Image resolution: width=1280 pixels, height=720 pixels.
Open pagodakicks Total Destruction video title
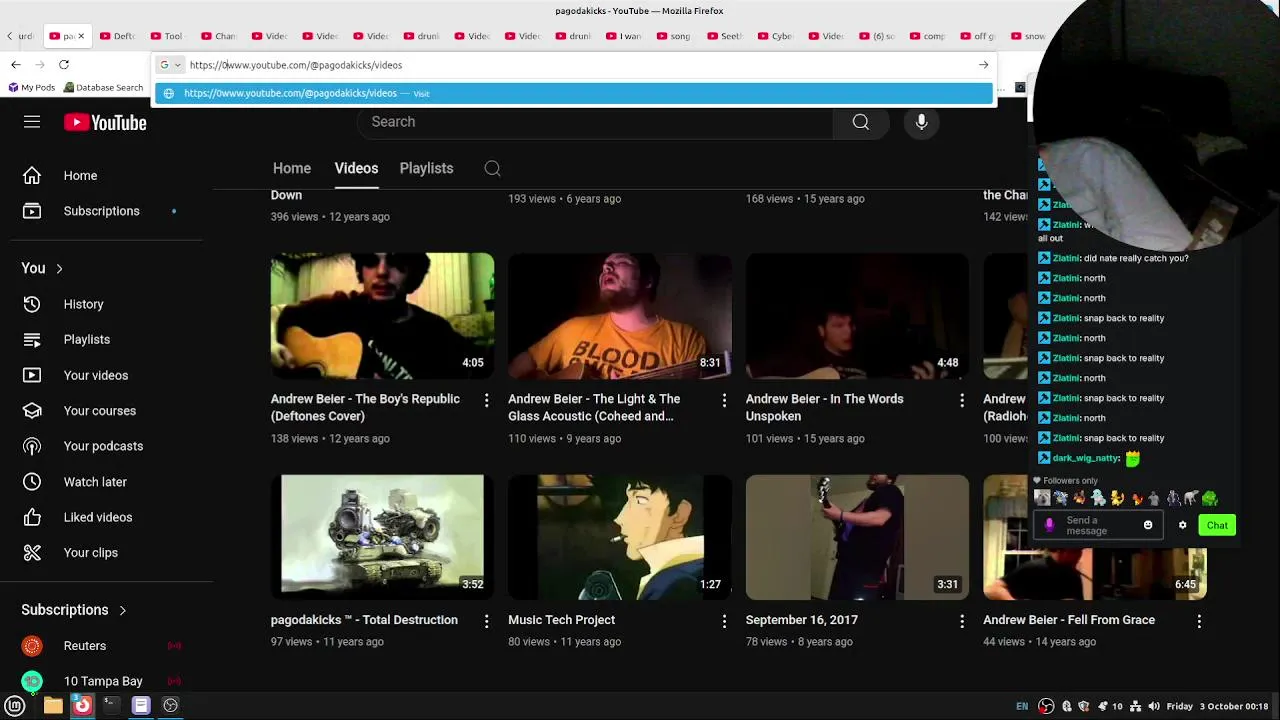click(364, 620)
